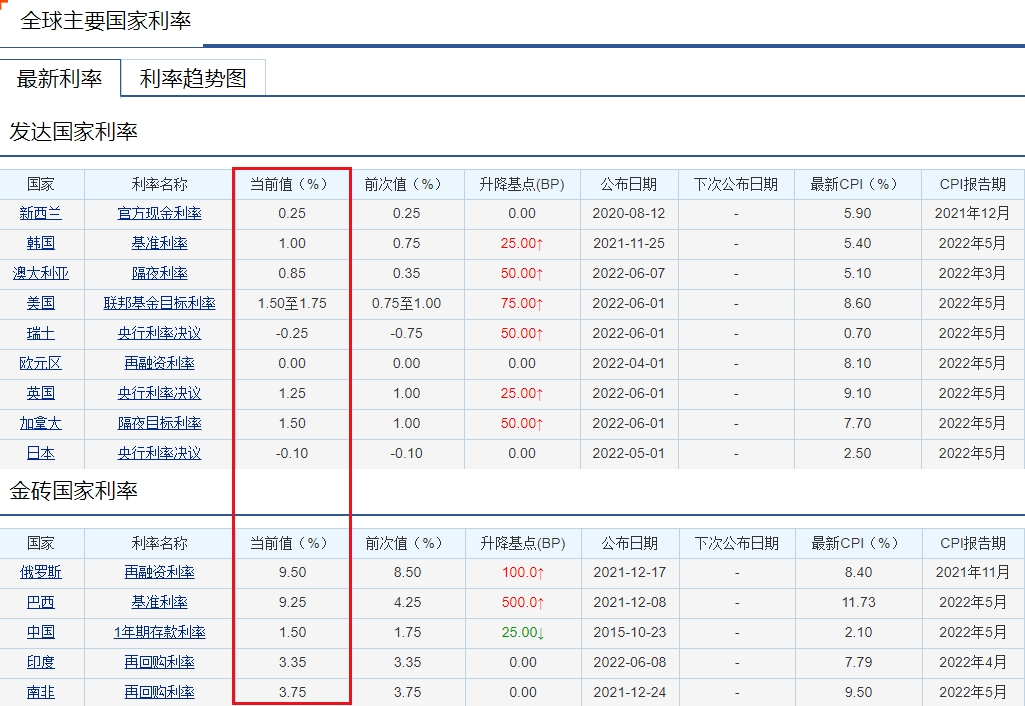Viewport: 1025px width, 706px height.
Task: Open the 俄罗斯 country link
Action: [x=41, y=572]
